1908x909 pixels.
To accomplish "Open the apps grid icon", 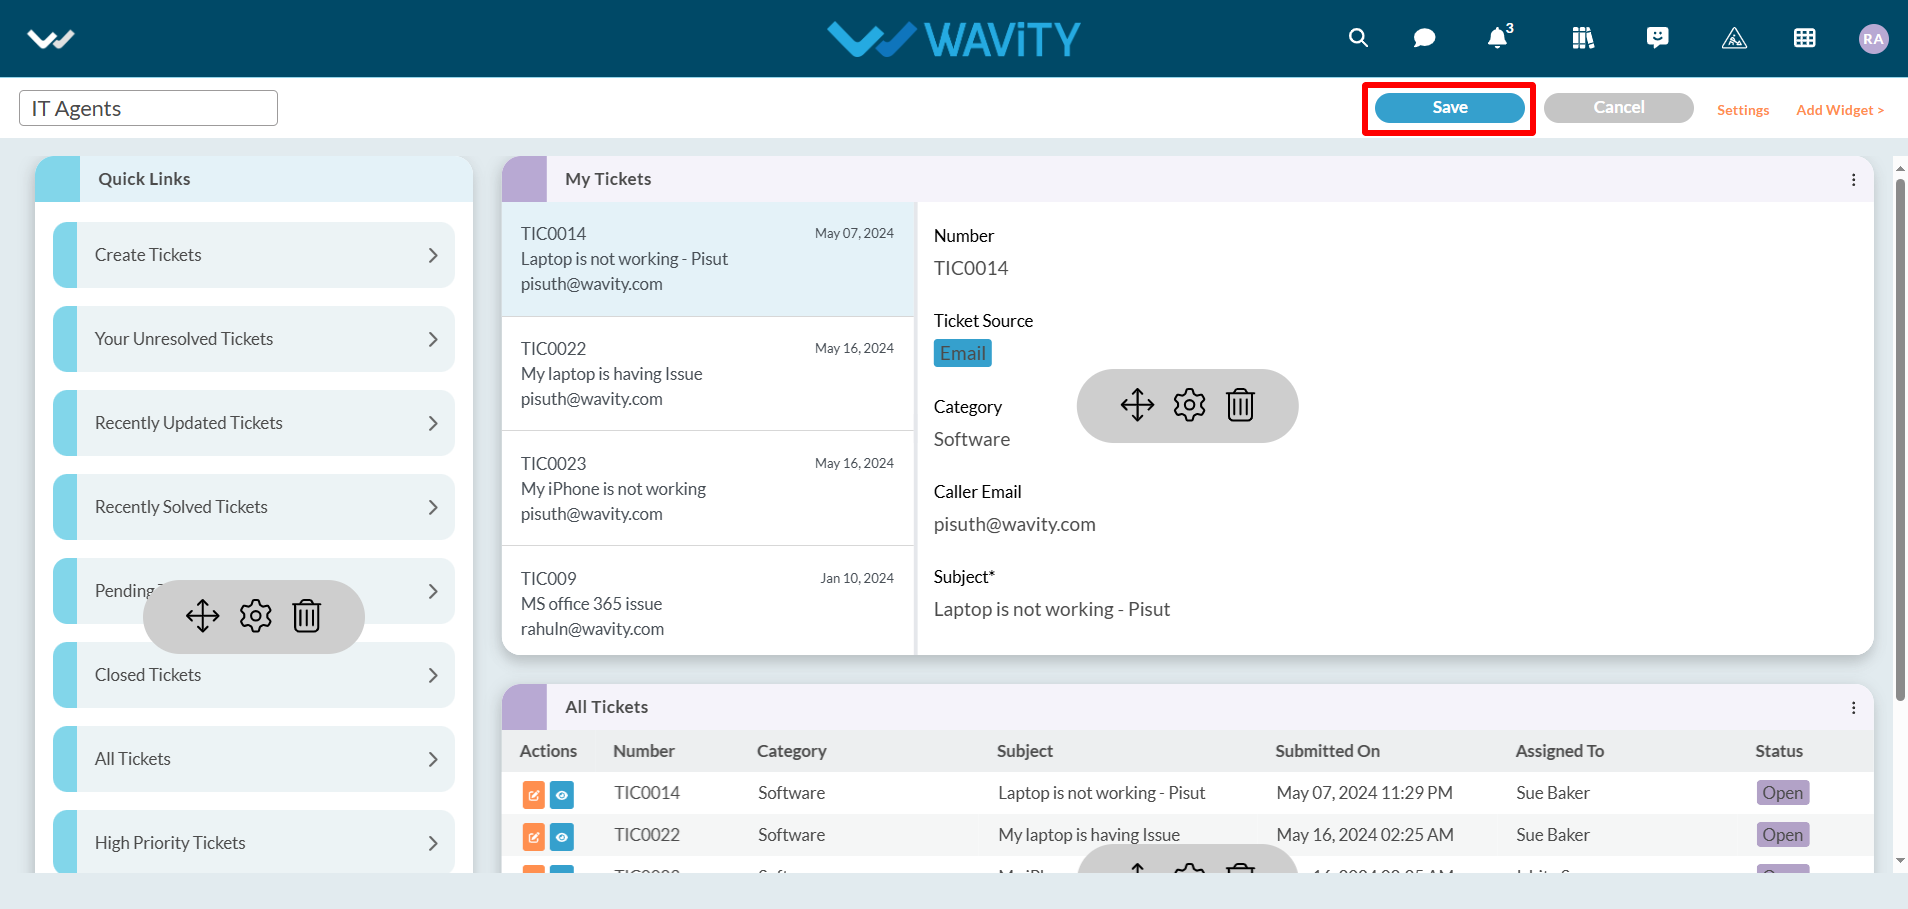I will tap(1805, 38).
